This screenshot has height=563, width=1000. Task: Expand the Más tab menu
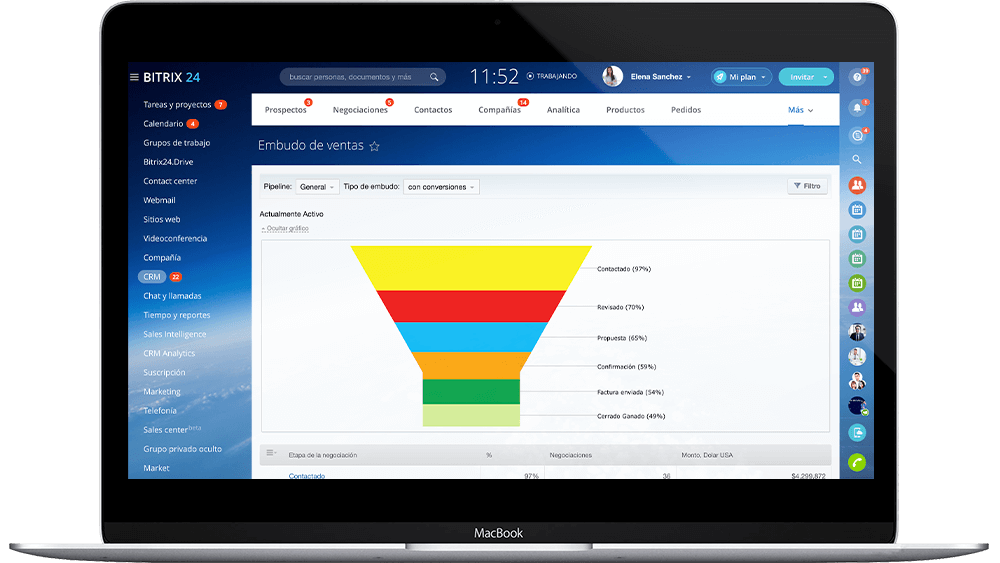tap(800, 110)
